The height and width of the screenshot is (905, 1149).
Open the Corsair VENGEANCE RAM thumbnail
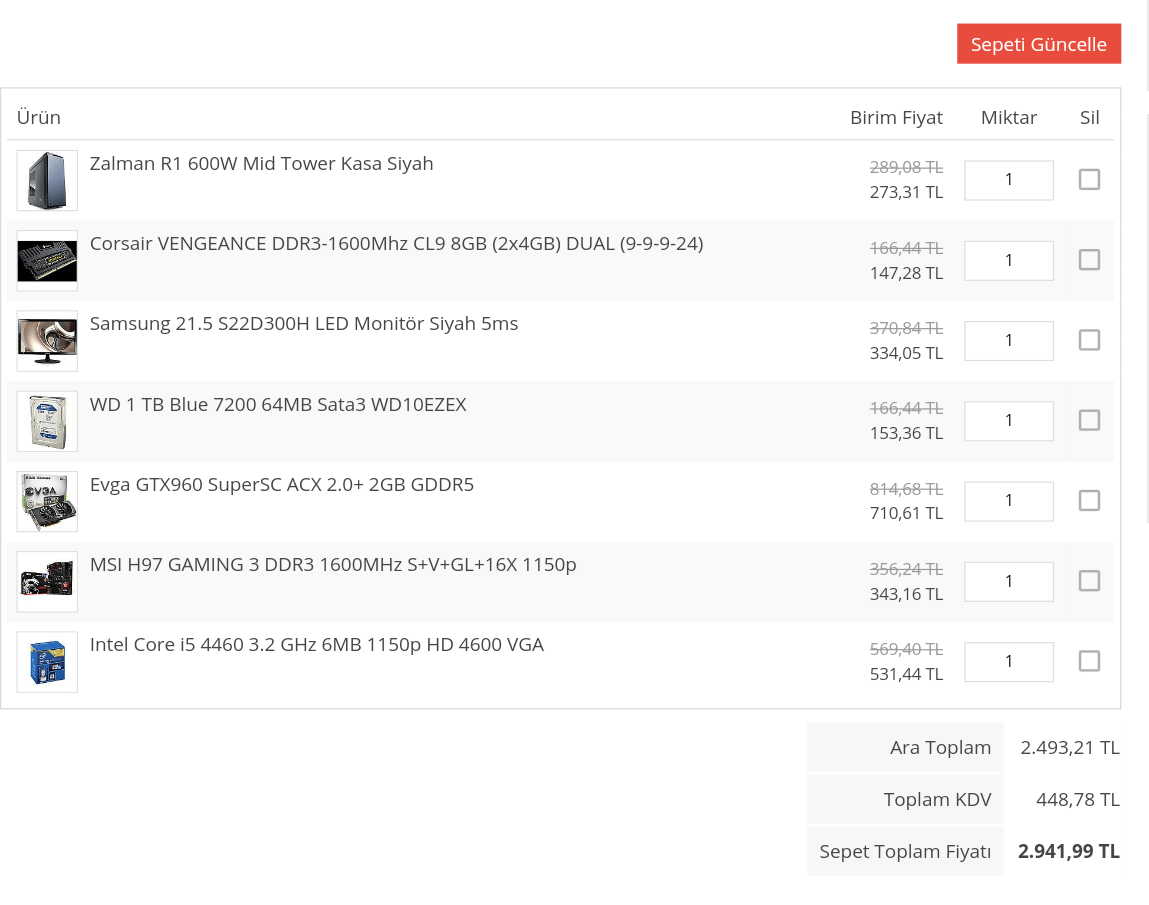47,261
